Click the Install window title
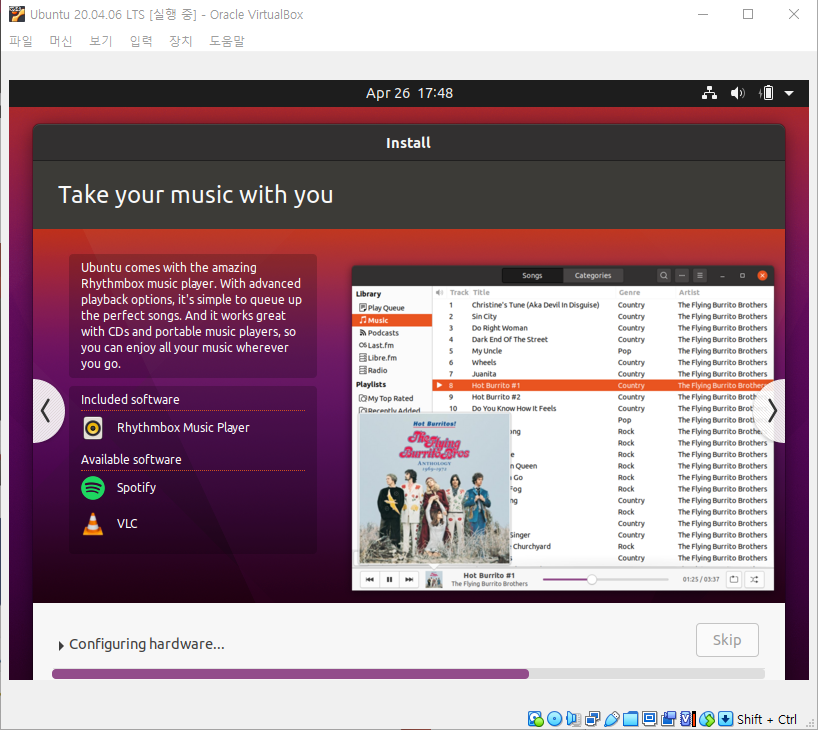This screenshot has height=730, width=818. [408, 143]
